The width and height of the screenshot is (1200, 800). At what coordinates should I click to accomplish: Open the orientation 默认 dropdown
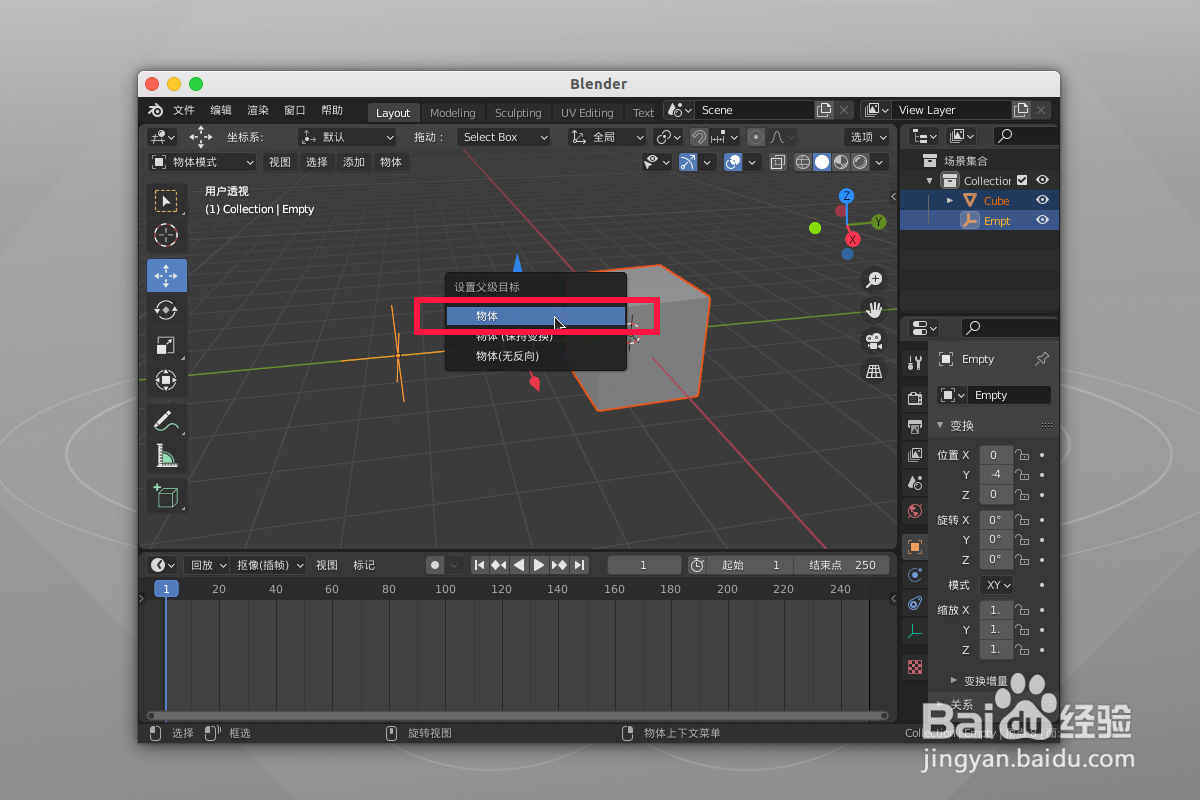(x=348, y=137)
